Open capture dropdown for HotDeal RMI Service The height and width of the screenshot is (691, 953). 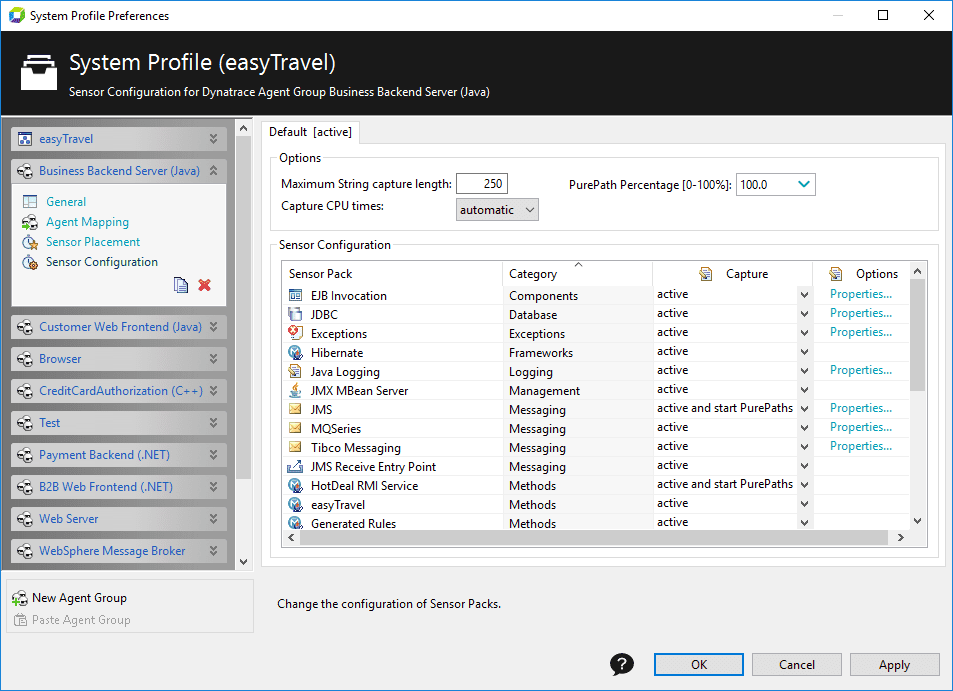[x=804, y=485]
